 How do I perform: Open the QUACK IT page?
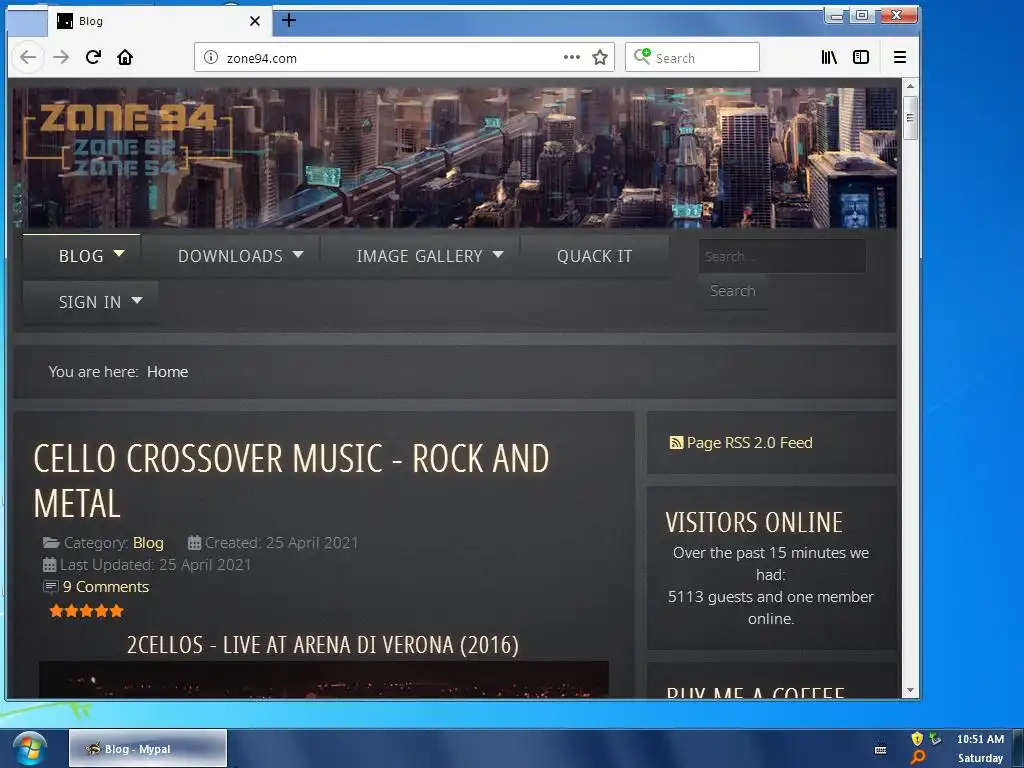(594, 256)
